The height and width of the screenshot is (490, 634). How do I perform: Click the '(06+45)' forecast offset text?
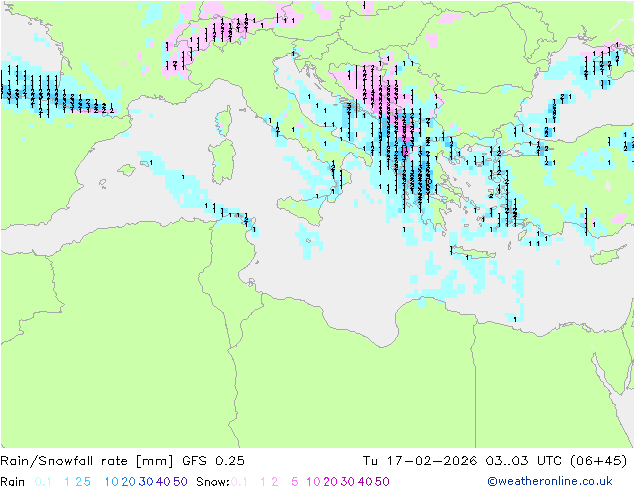coord(598,461)
